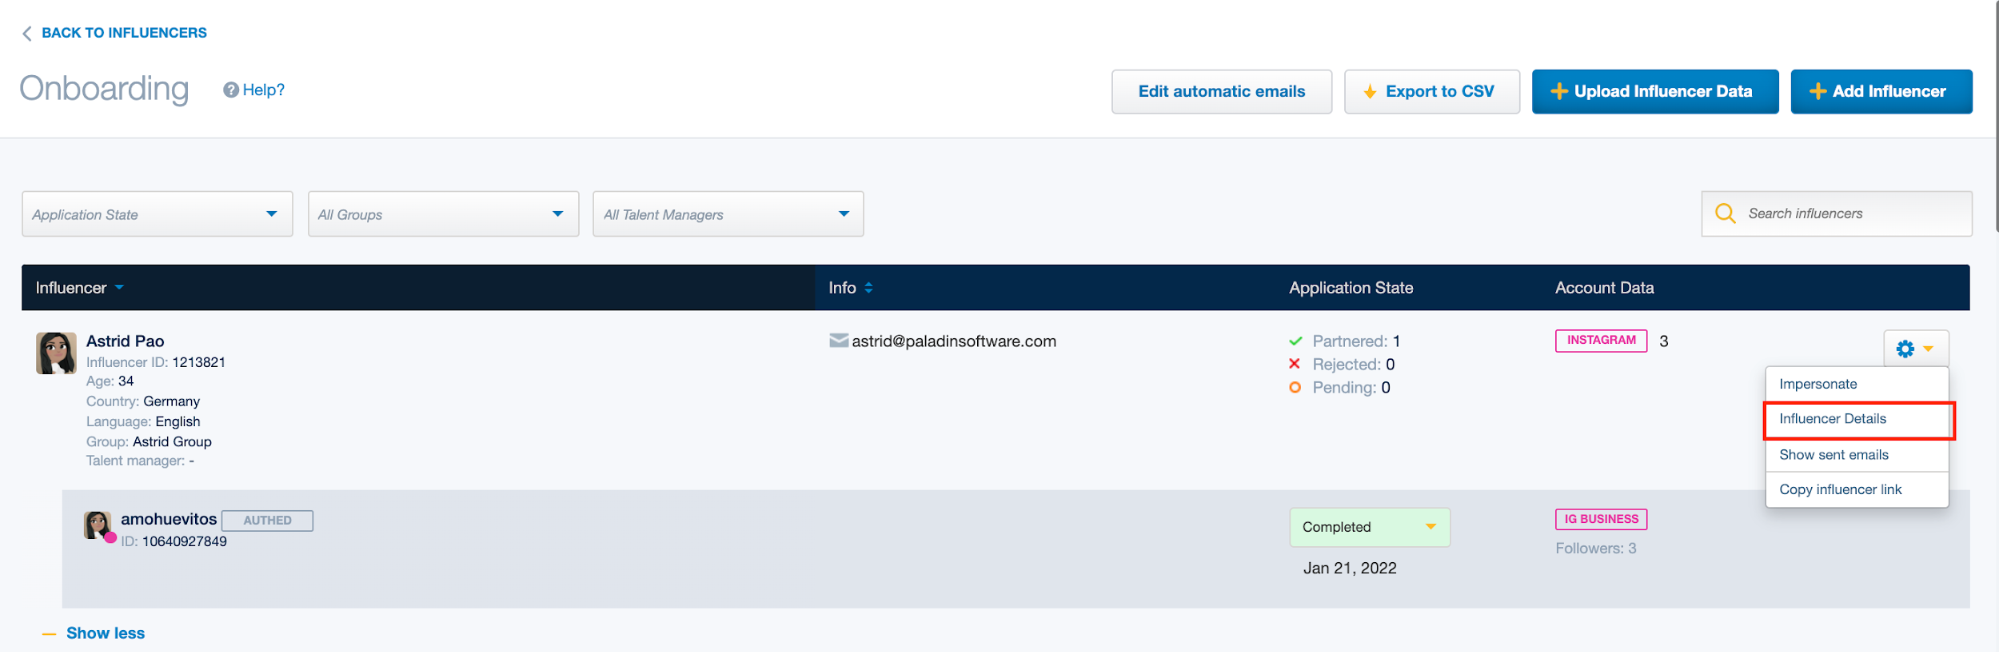Open the Application State filter dropdown
The height and width of the screenshot is (652, 1999).
(157, 214)
